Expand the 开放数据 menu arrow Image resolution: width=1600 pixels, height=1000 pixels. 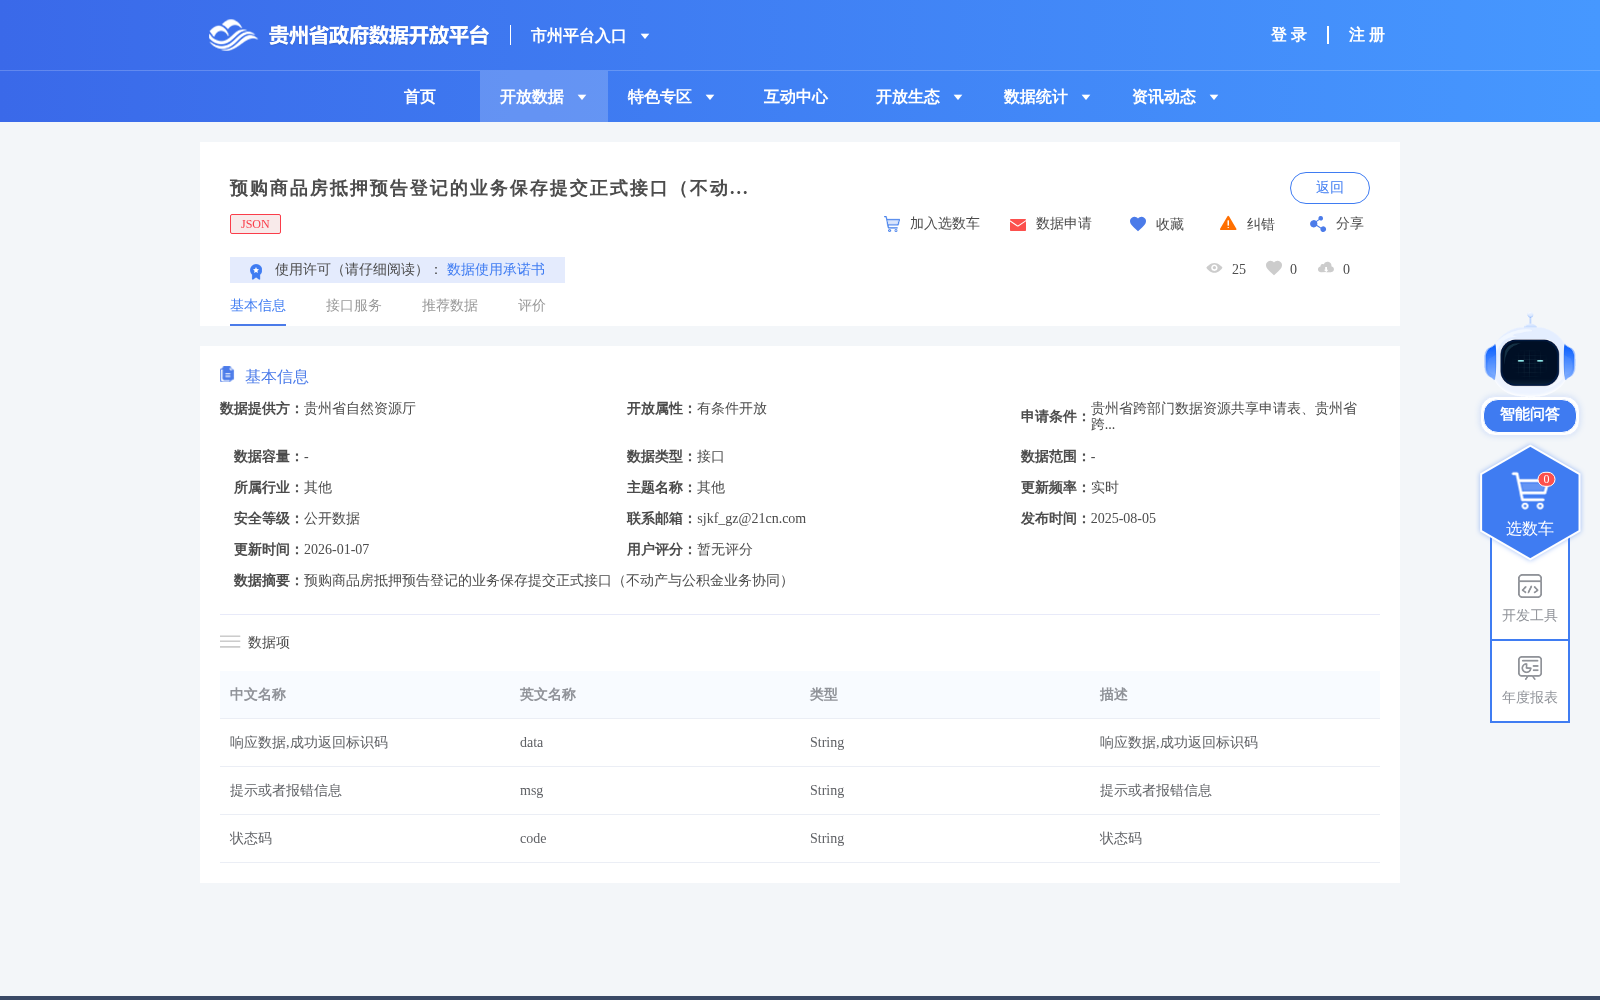(x=582, y=97)
